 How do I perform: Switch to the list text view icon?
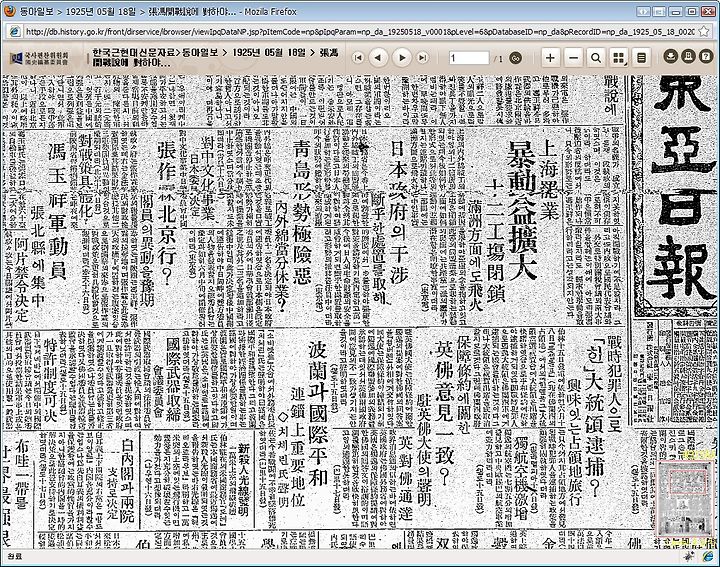point(641,58)
